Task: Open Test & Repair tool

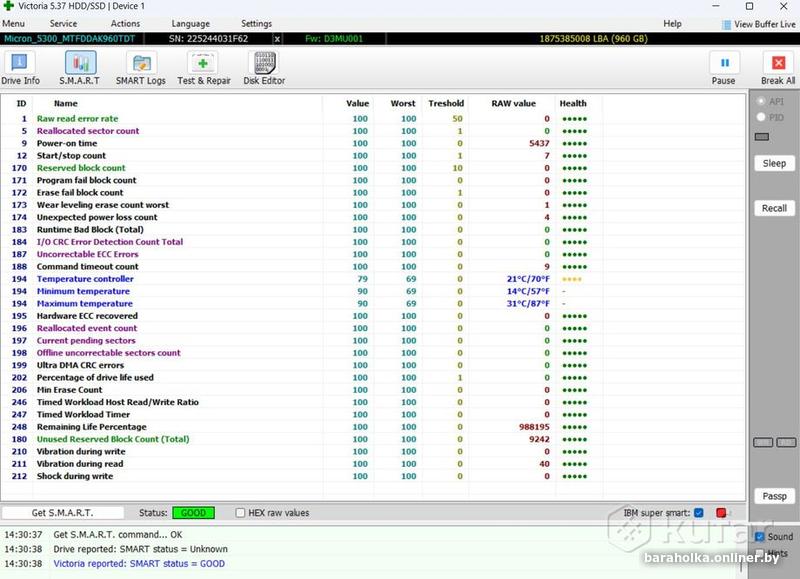Action: pos(203,68)
